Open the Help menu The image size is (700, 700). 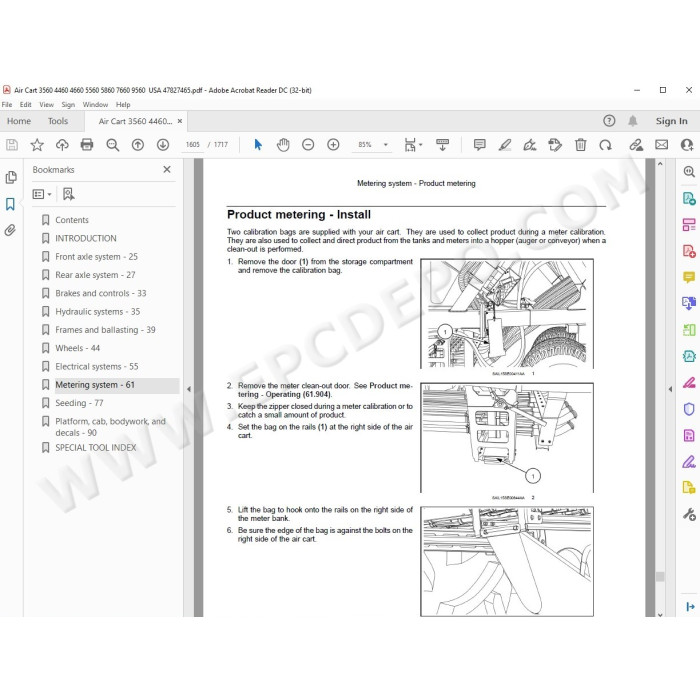123,104
